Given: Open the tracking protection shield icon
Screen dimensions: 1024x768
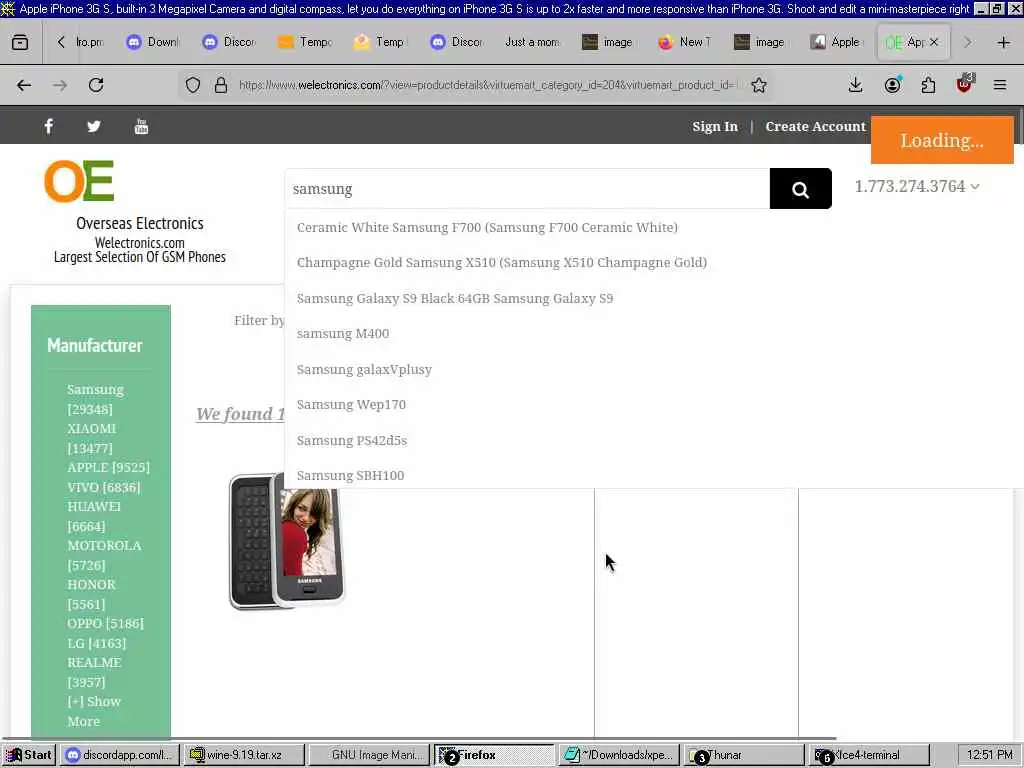Looking at the screenshot, I should click(193, 85).
